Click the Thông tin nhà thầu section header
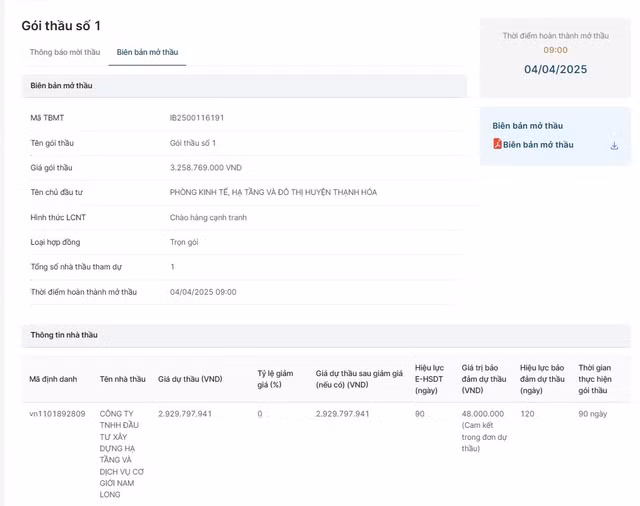 click(326, 335)
